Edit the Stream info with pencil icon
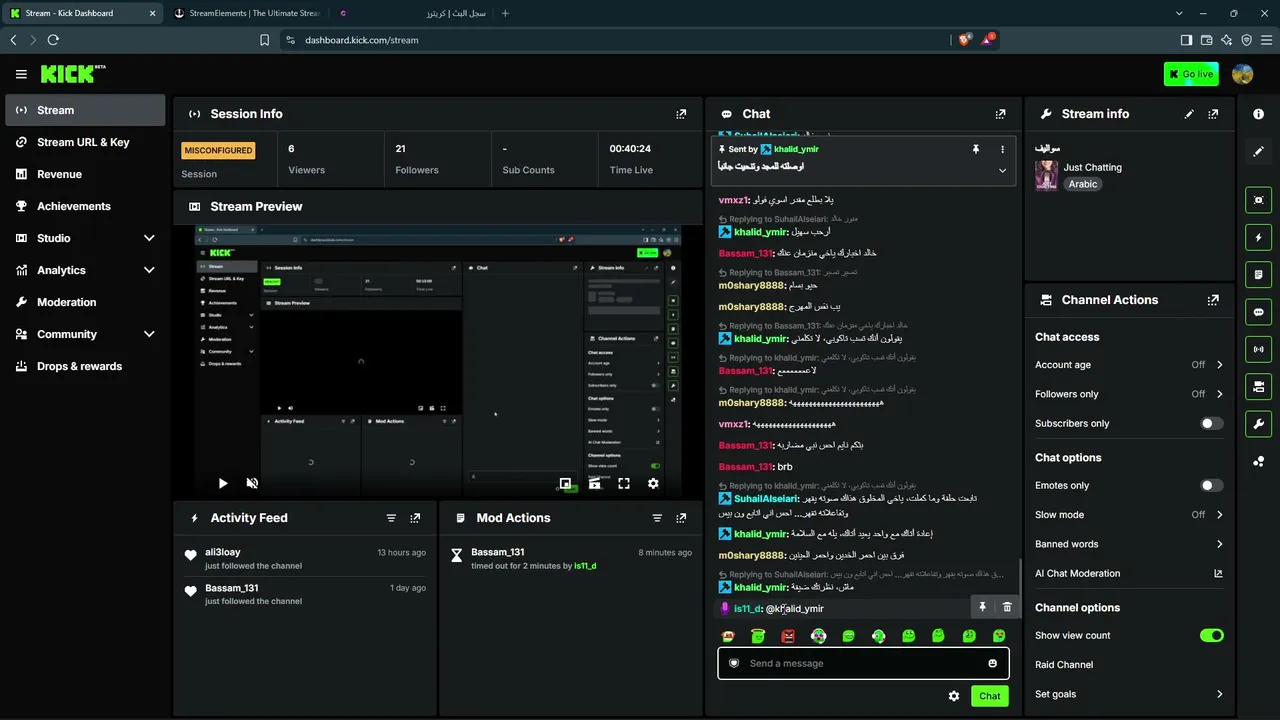 pyautogui.click(x=1189, y=114)
